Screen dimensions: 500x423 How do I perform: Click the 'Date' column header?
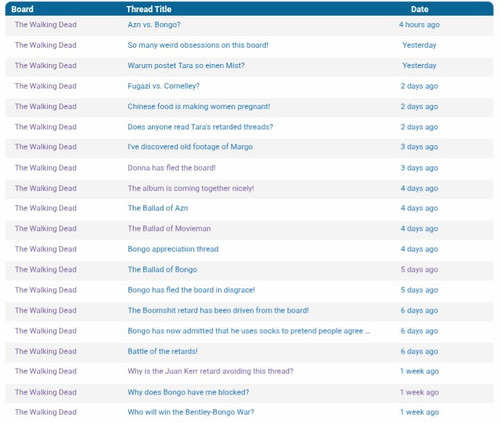[419, 9]
